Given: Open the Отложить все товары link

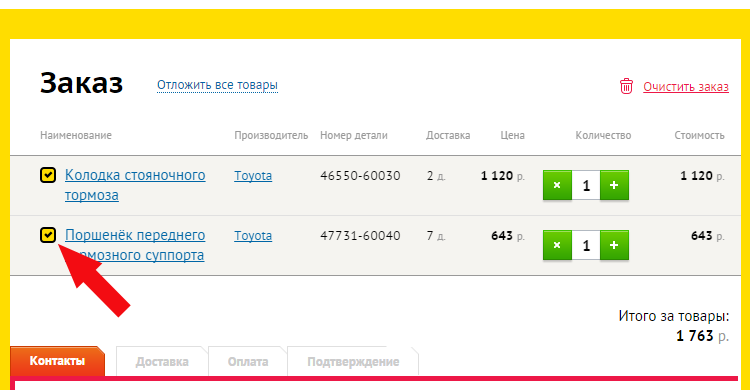Looking at the screenshot, I should pos(217,85).
